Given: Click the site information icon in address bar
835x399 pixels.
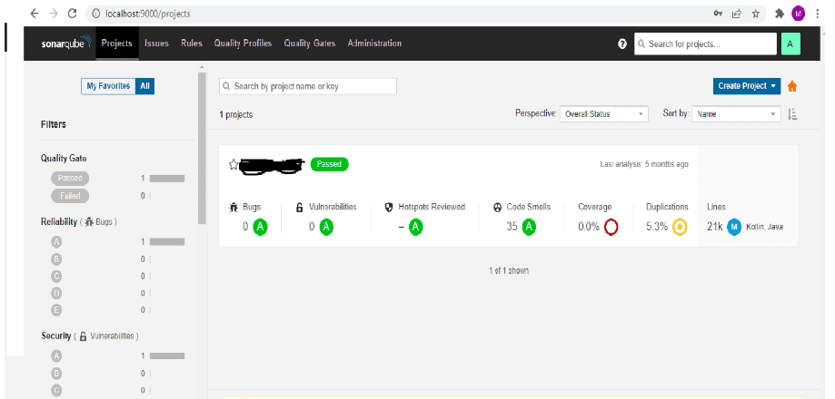Looking at the screenshot, I should tap(96, 14).
